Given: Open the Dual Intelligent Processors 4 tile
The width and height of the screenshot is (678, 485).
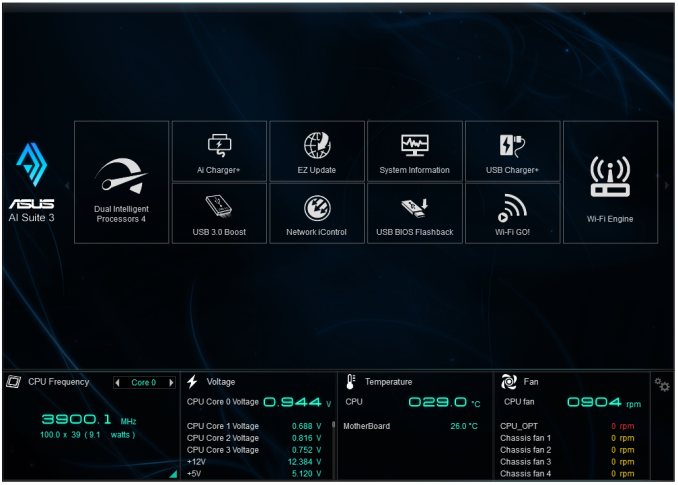Looking at the screenshot, I should [122, 182].
